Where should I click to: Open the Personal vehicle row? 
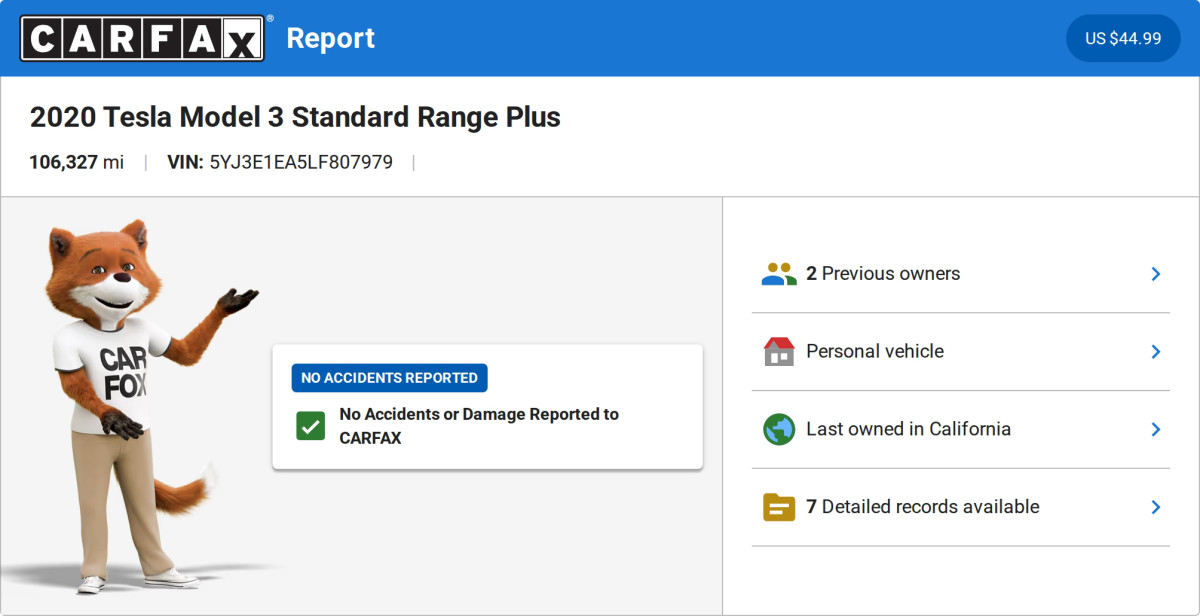tap(875, 351)
